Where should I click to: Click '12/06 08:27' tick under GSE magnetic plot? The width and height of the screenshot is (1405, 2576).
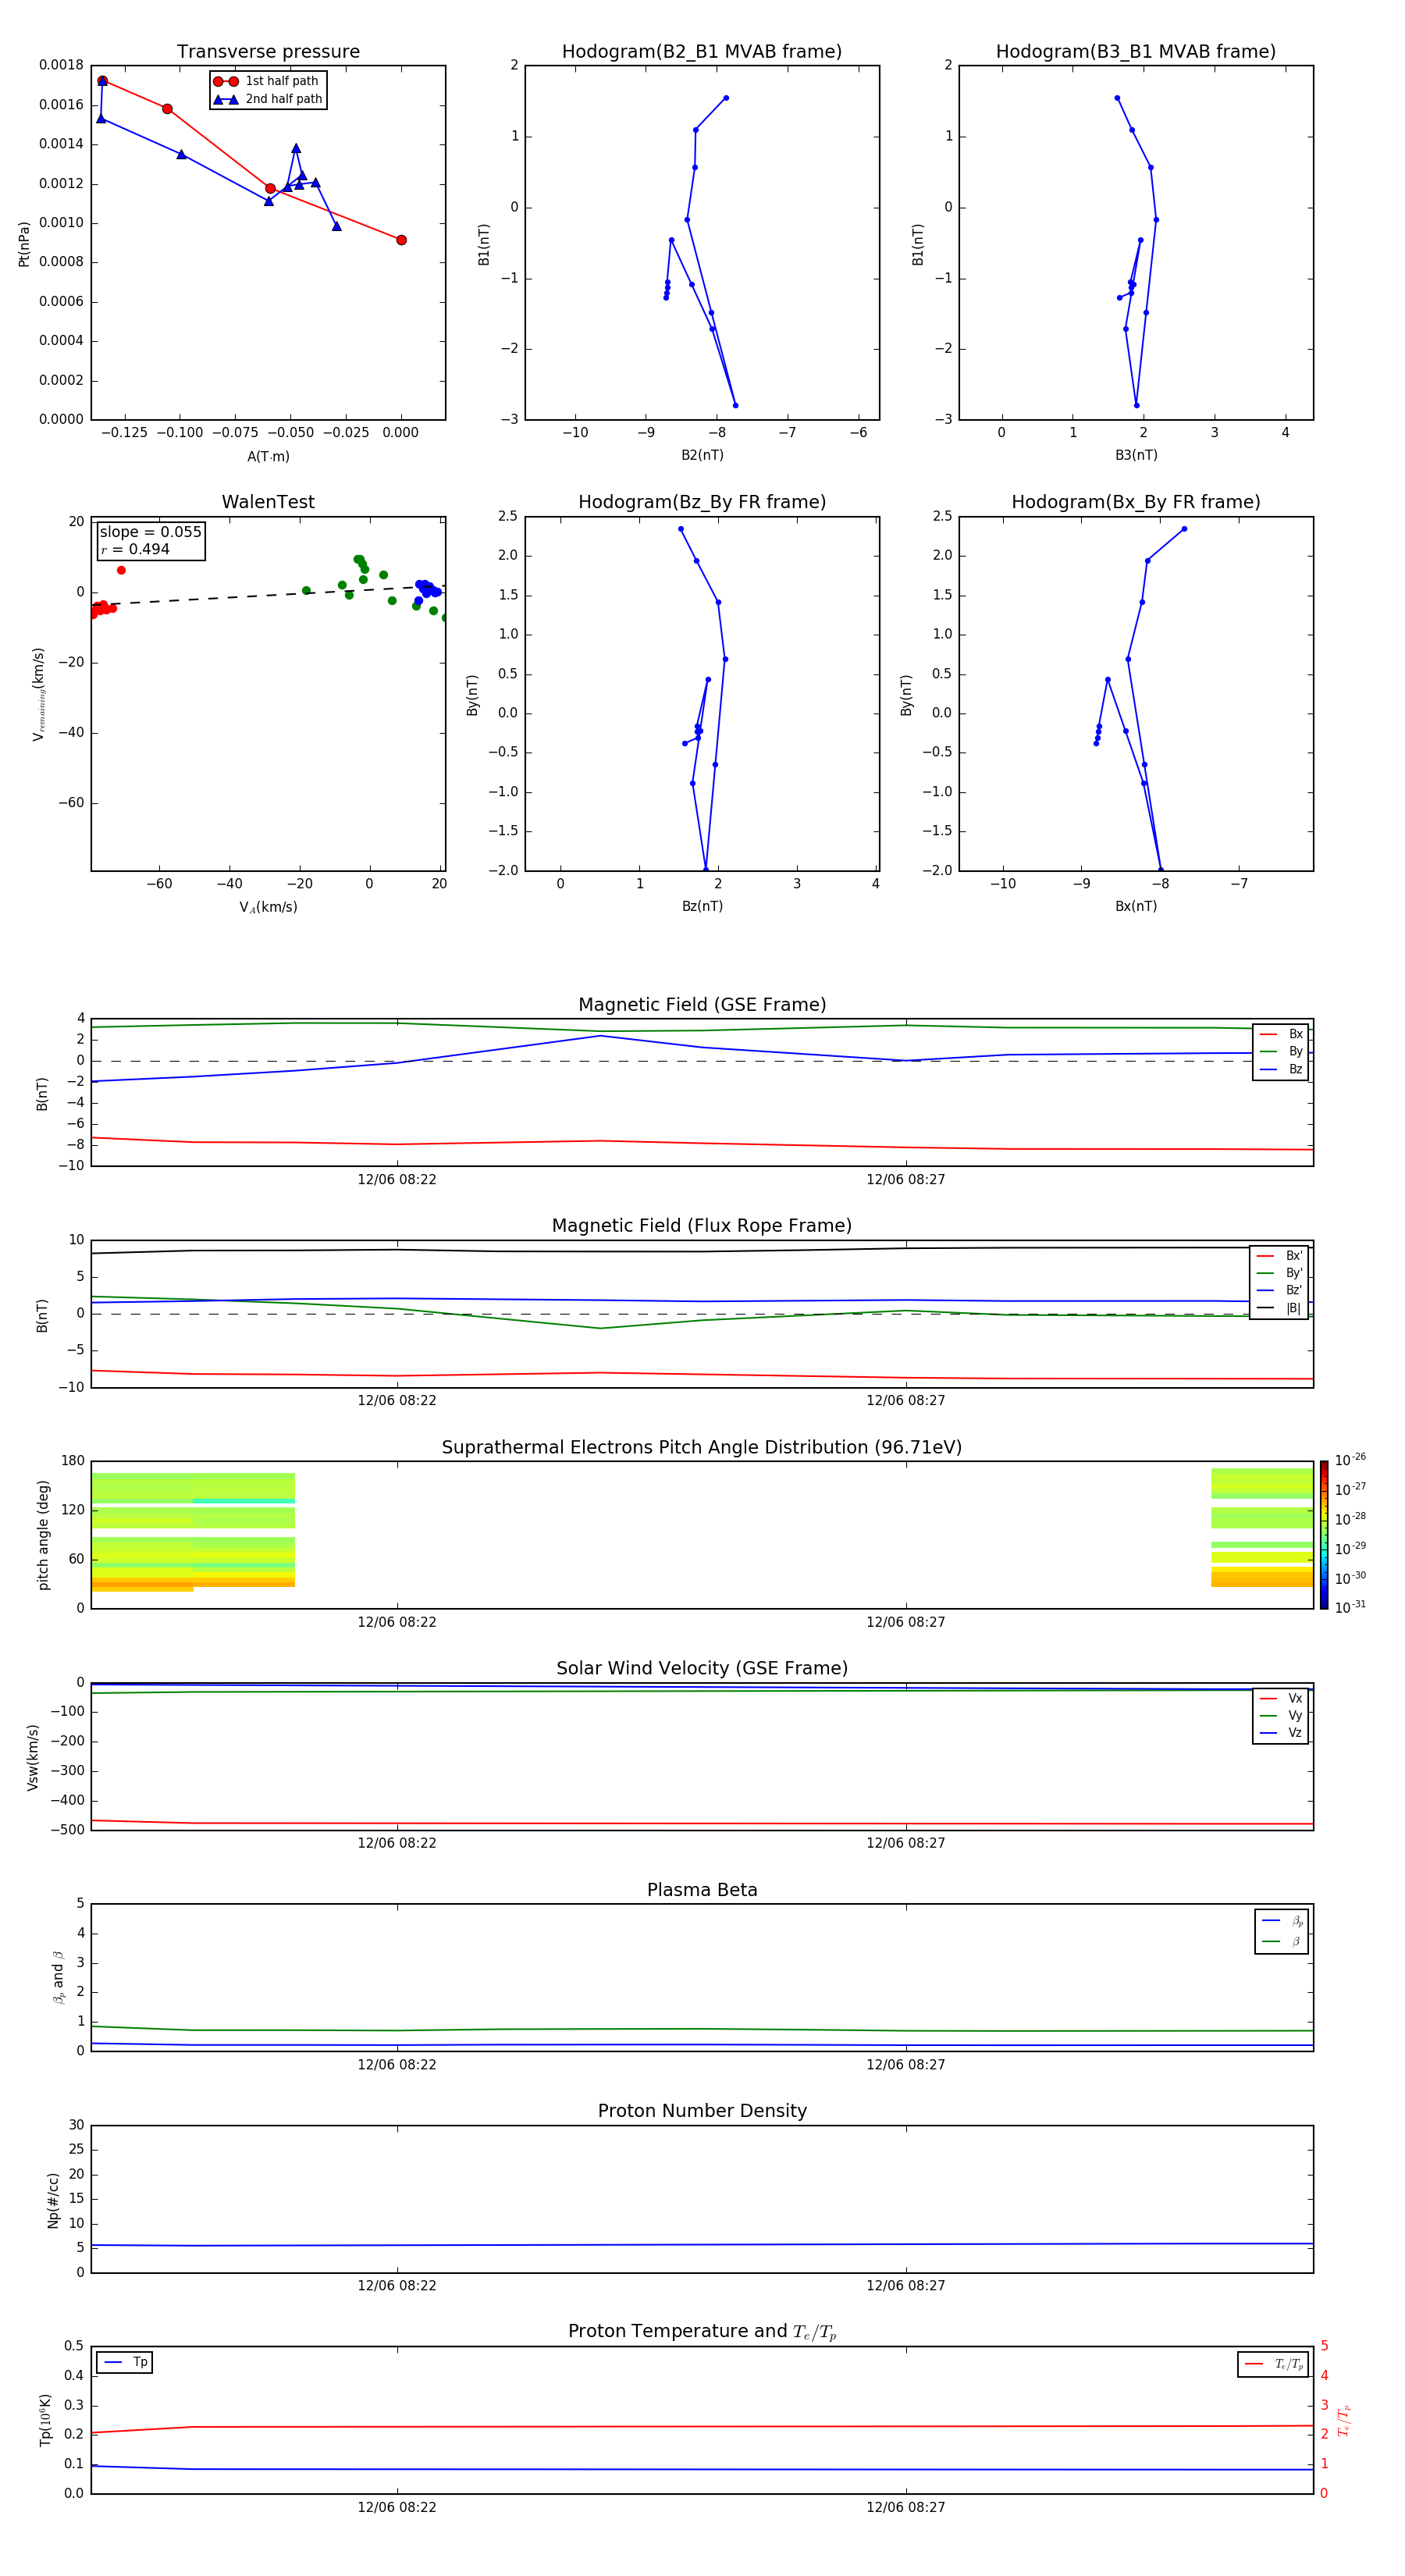906,1180
